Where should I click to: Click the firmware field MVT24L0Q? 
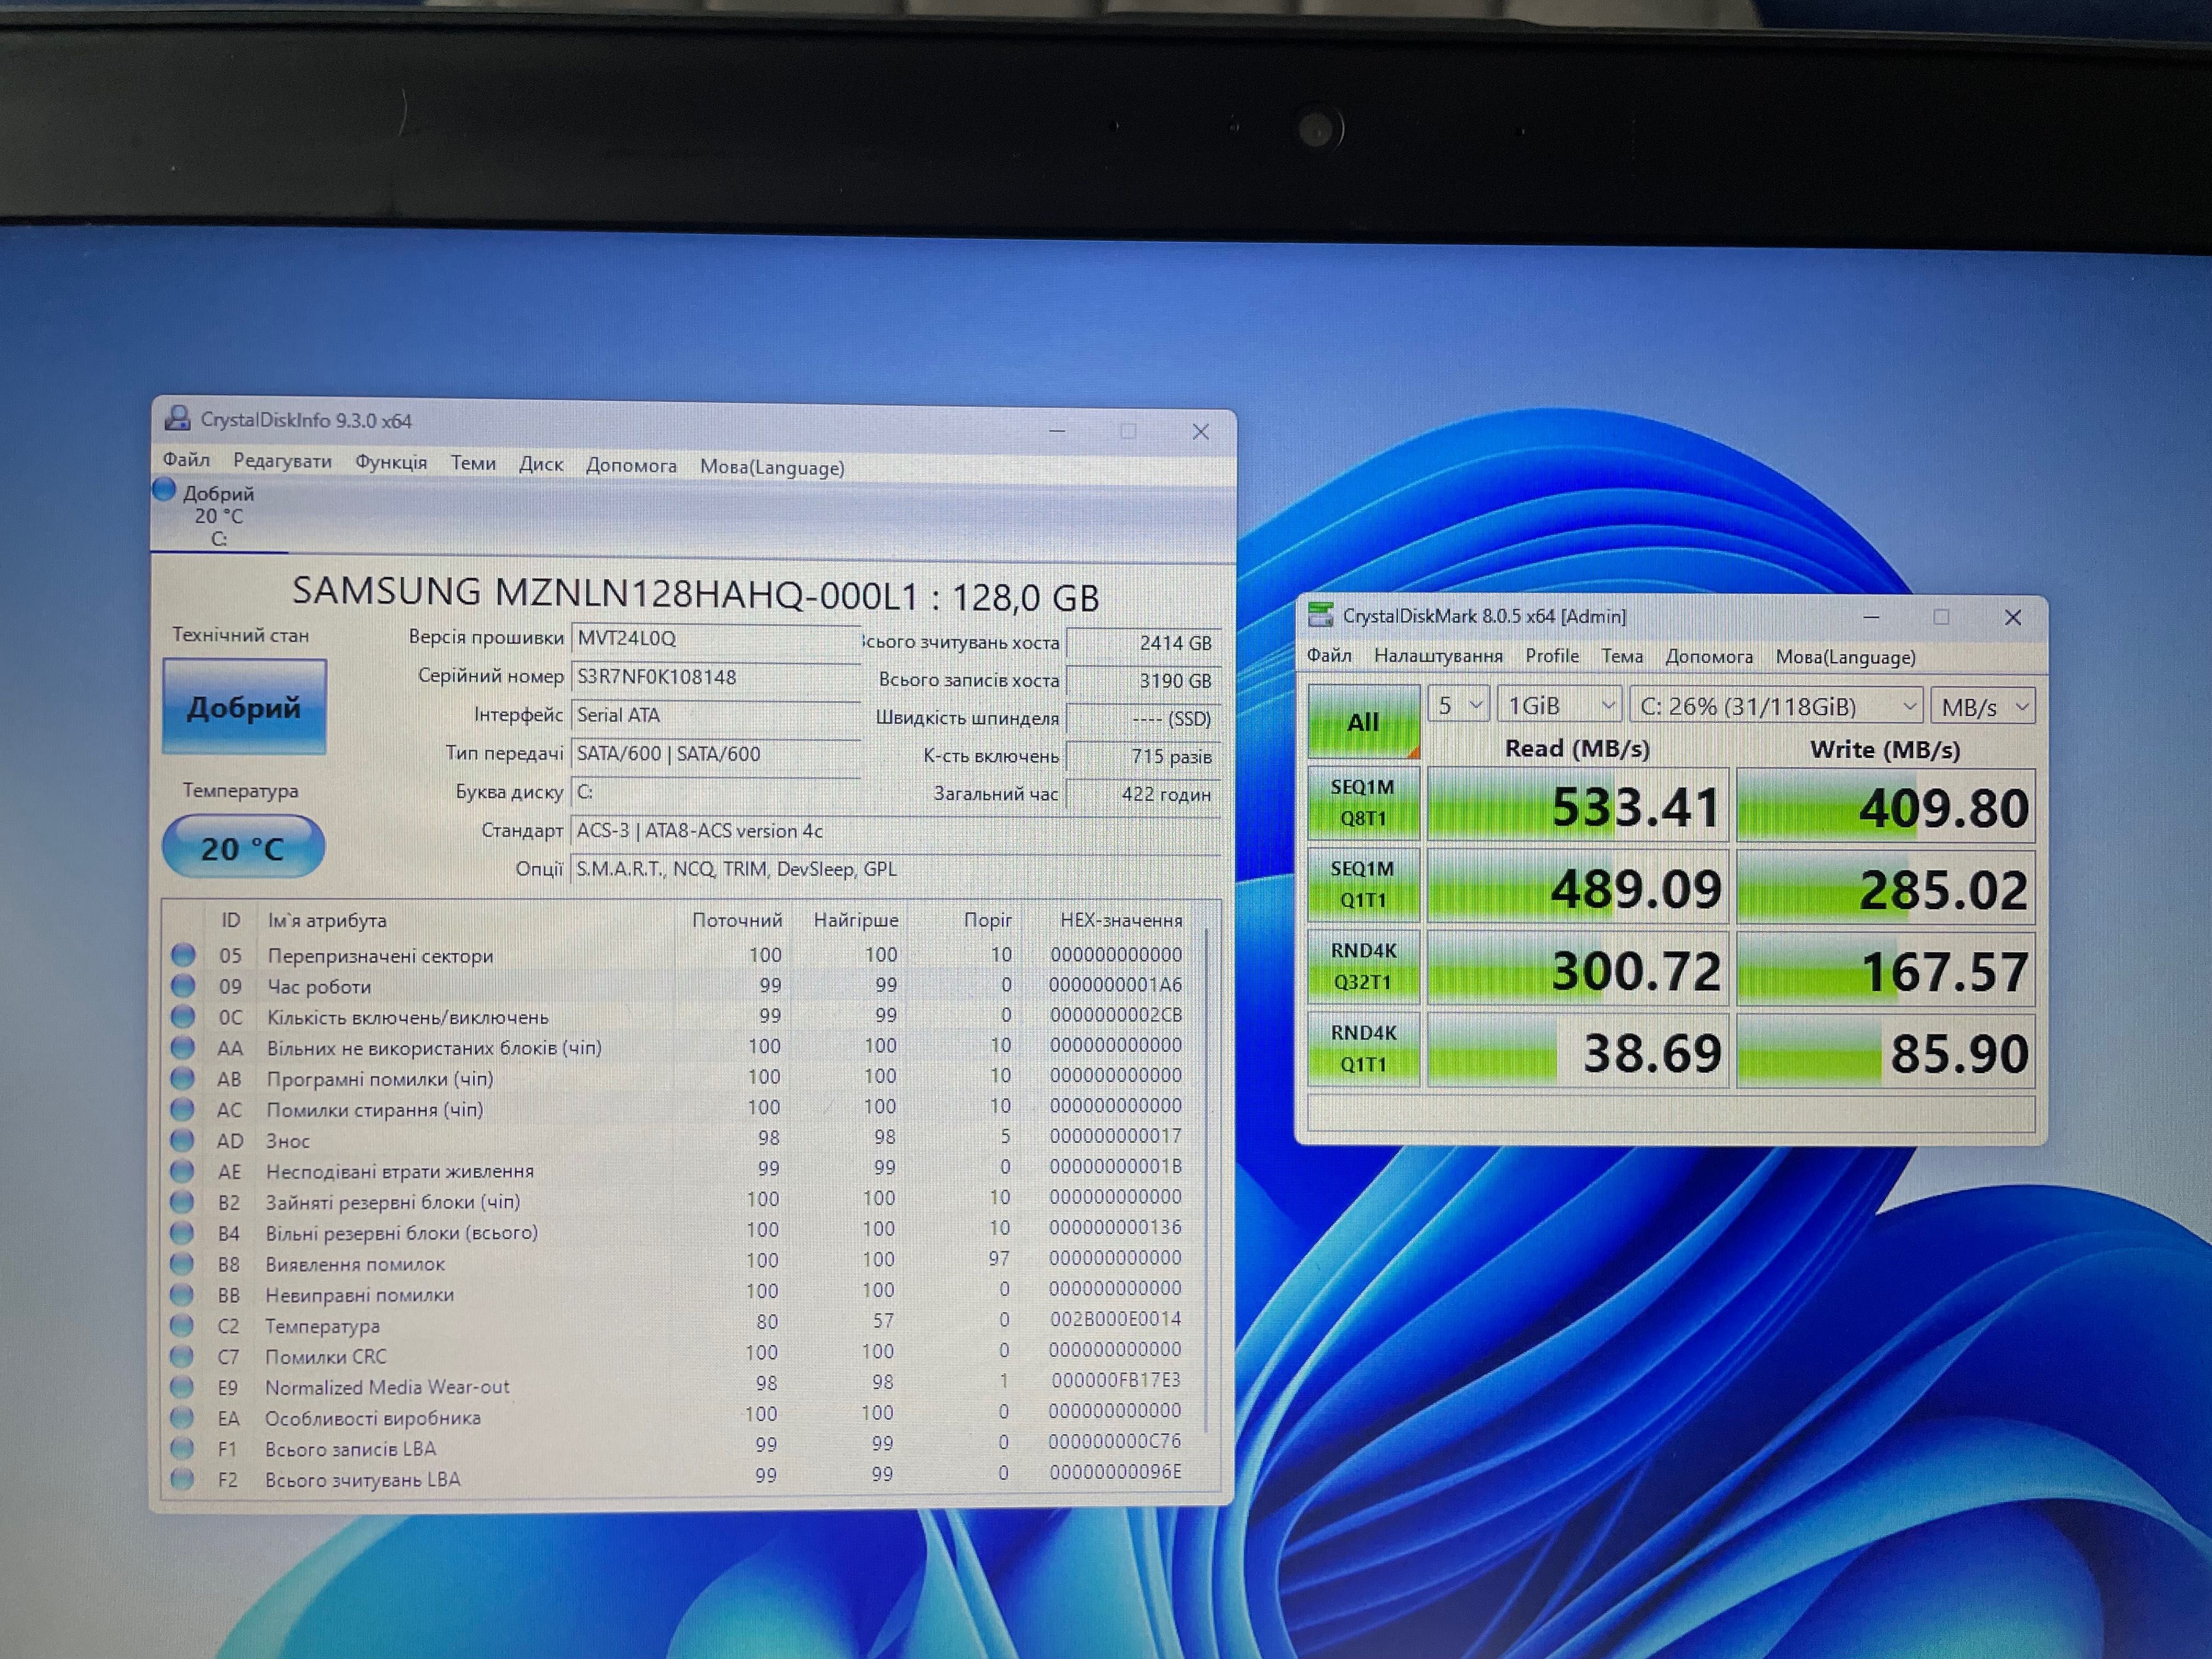715,638
